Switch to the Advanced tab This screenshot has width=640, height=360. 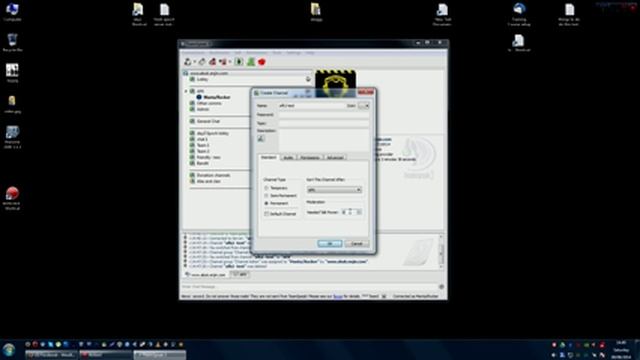(x=335, y=158)
